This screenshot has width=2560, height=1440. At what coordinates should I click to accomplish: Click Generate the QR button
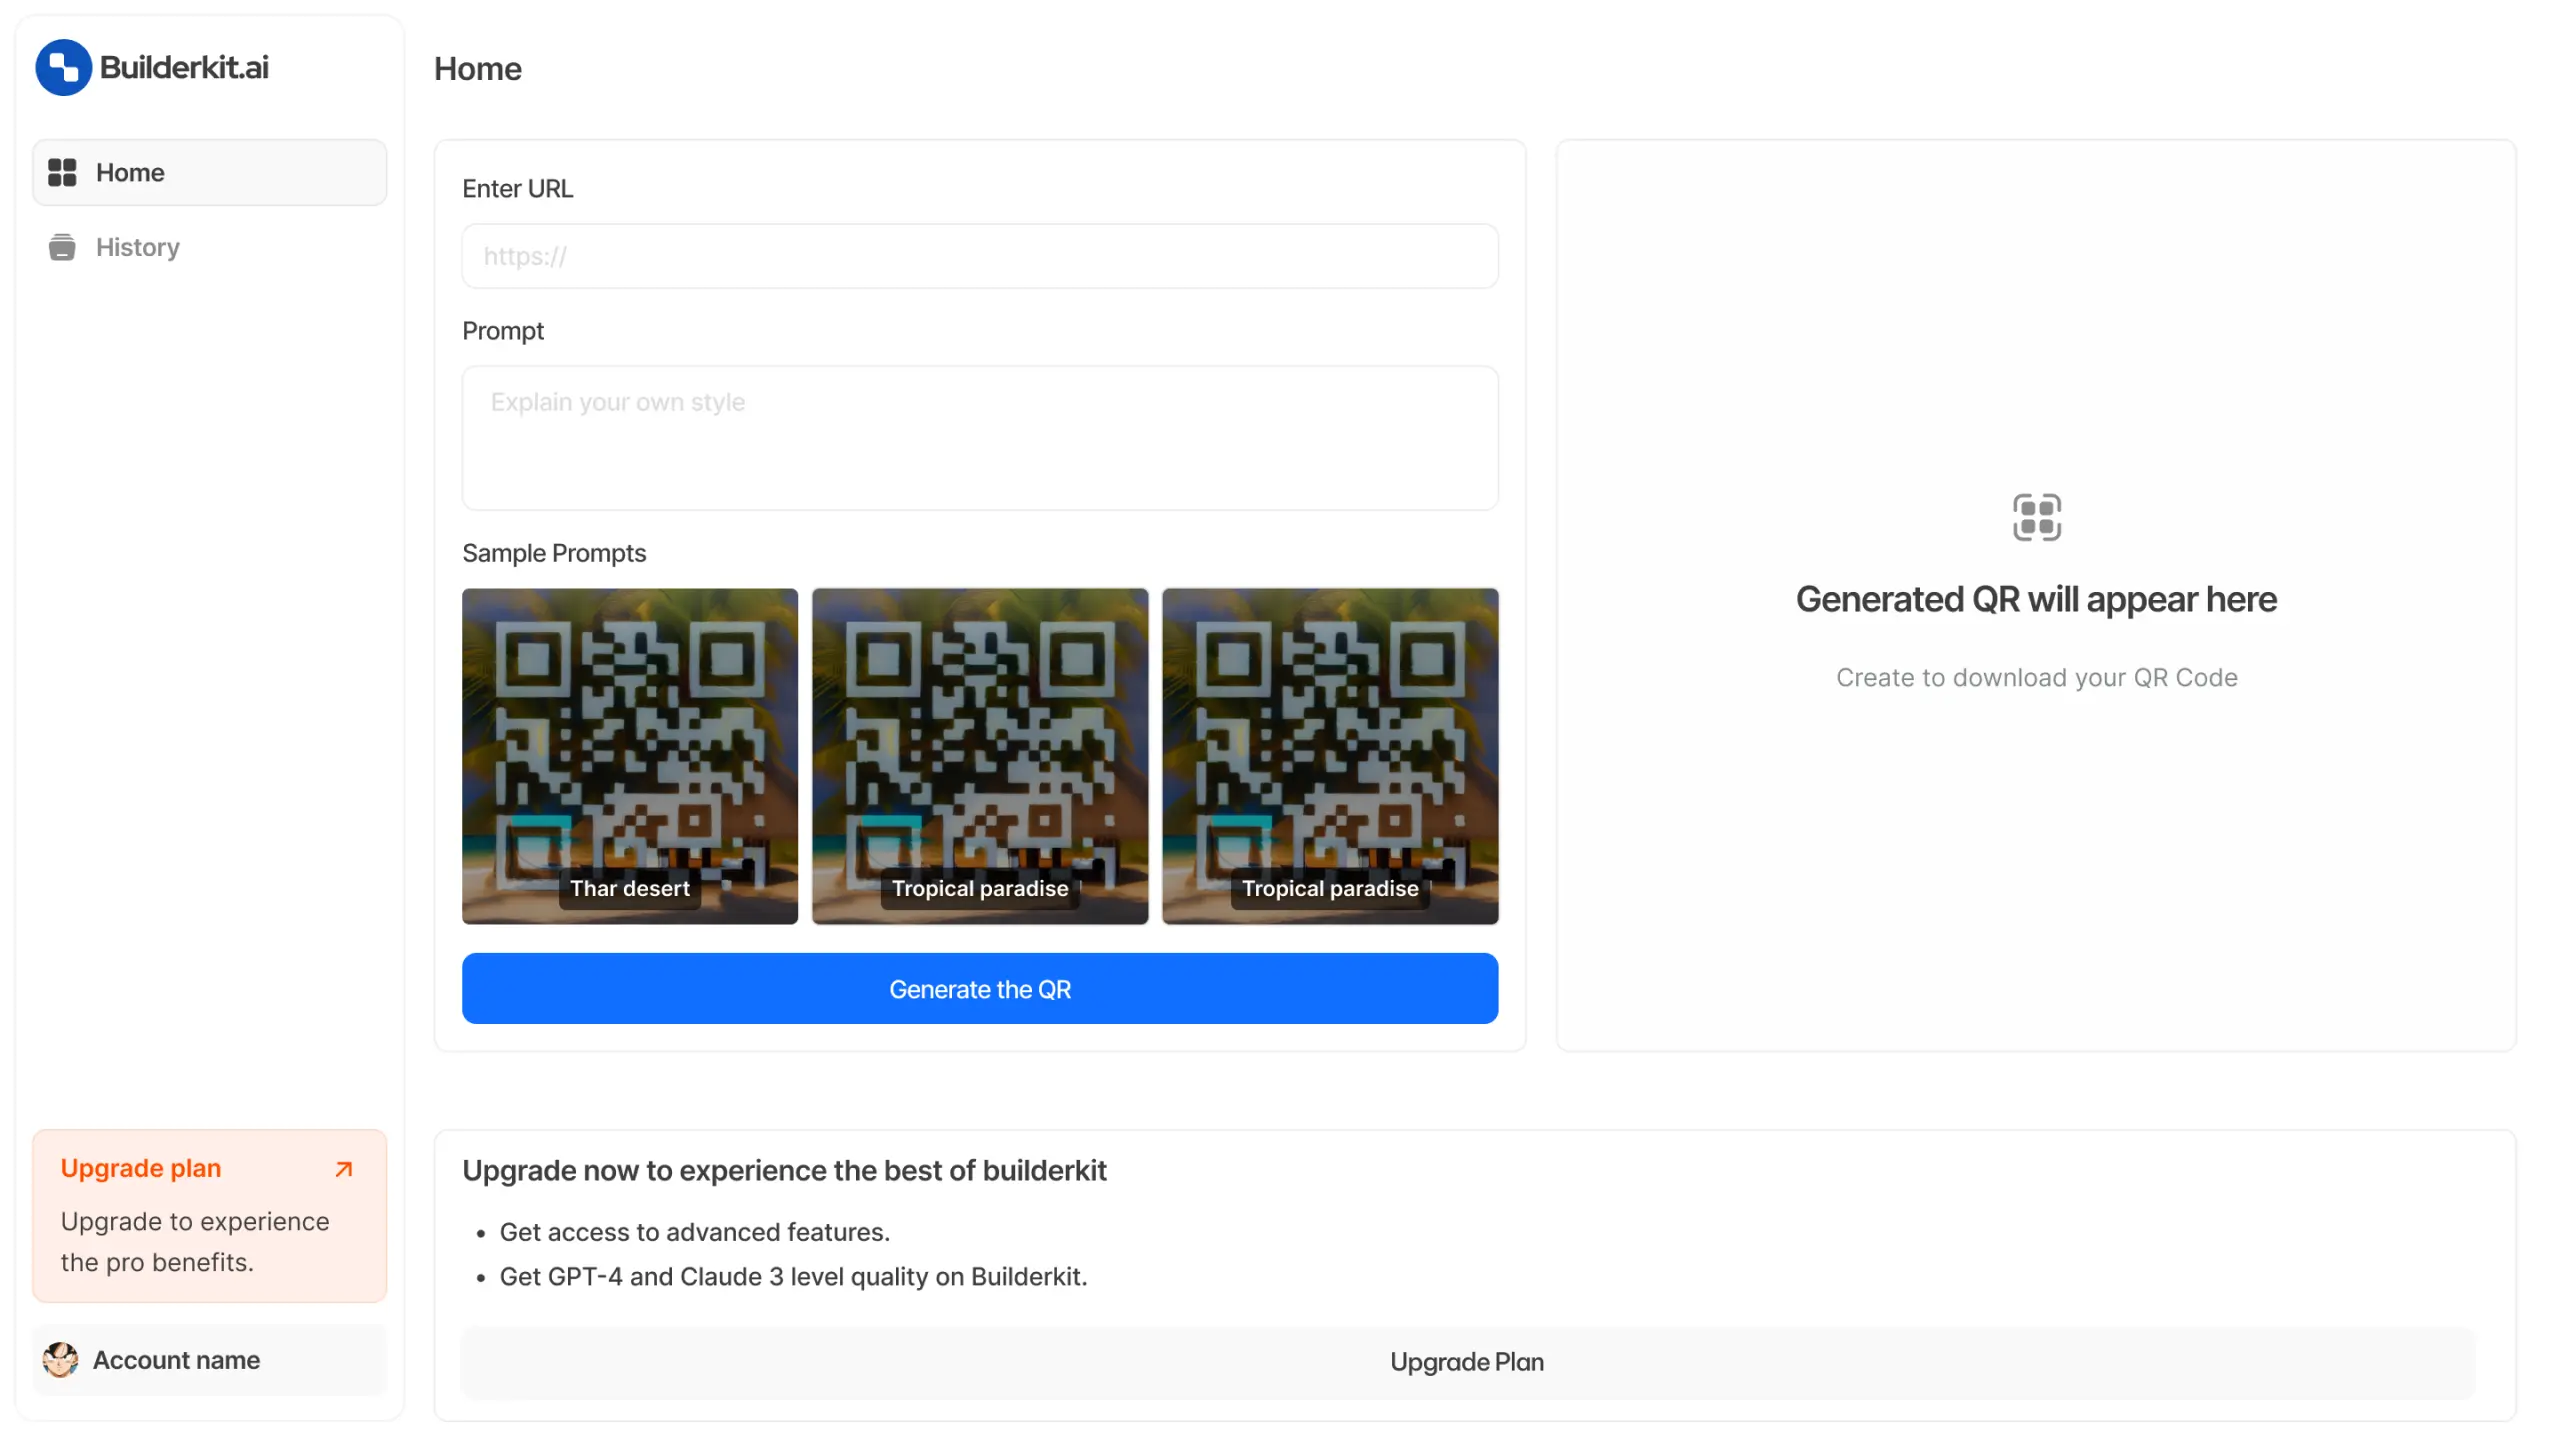(x=979, y=986)
